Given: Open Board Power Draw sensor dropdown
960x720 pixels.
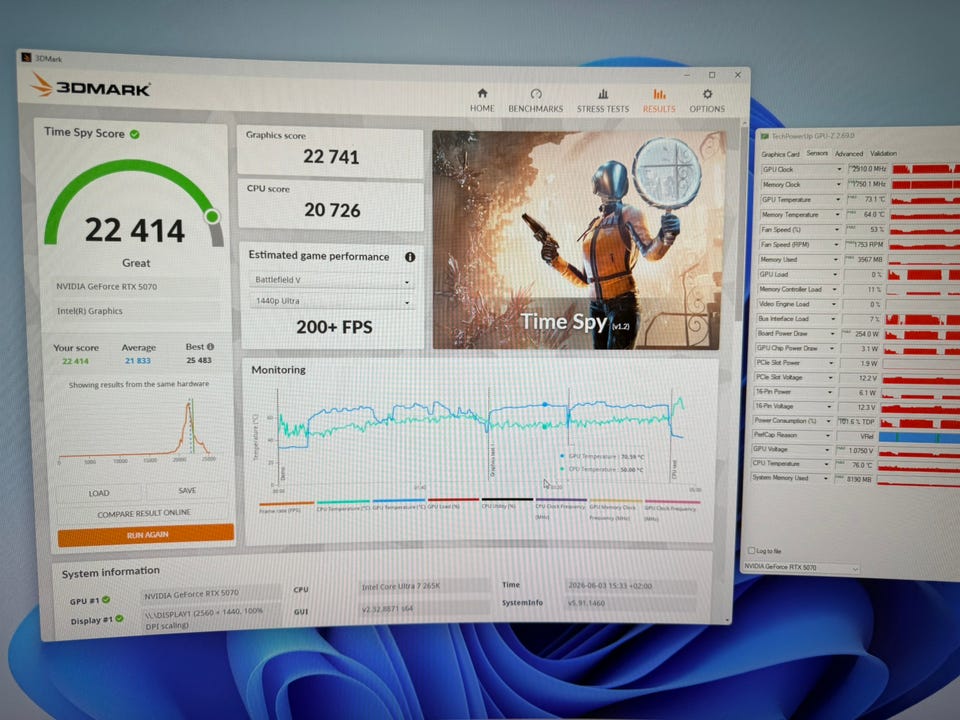Looking at the screenshot, I should 832,334.
